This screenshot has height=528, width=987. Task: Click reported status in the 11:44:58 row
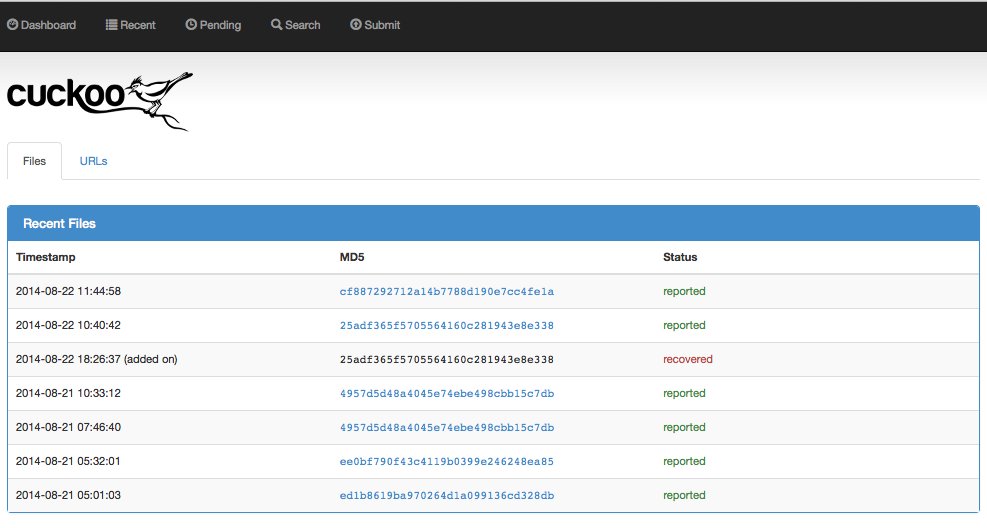[684, 291]
